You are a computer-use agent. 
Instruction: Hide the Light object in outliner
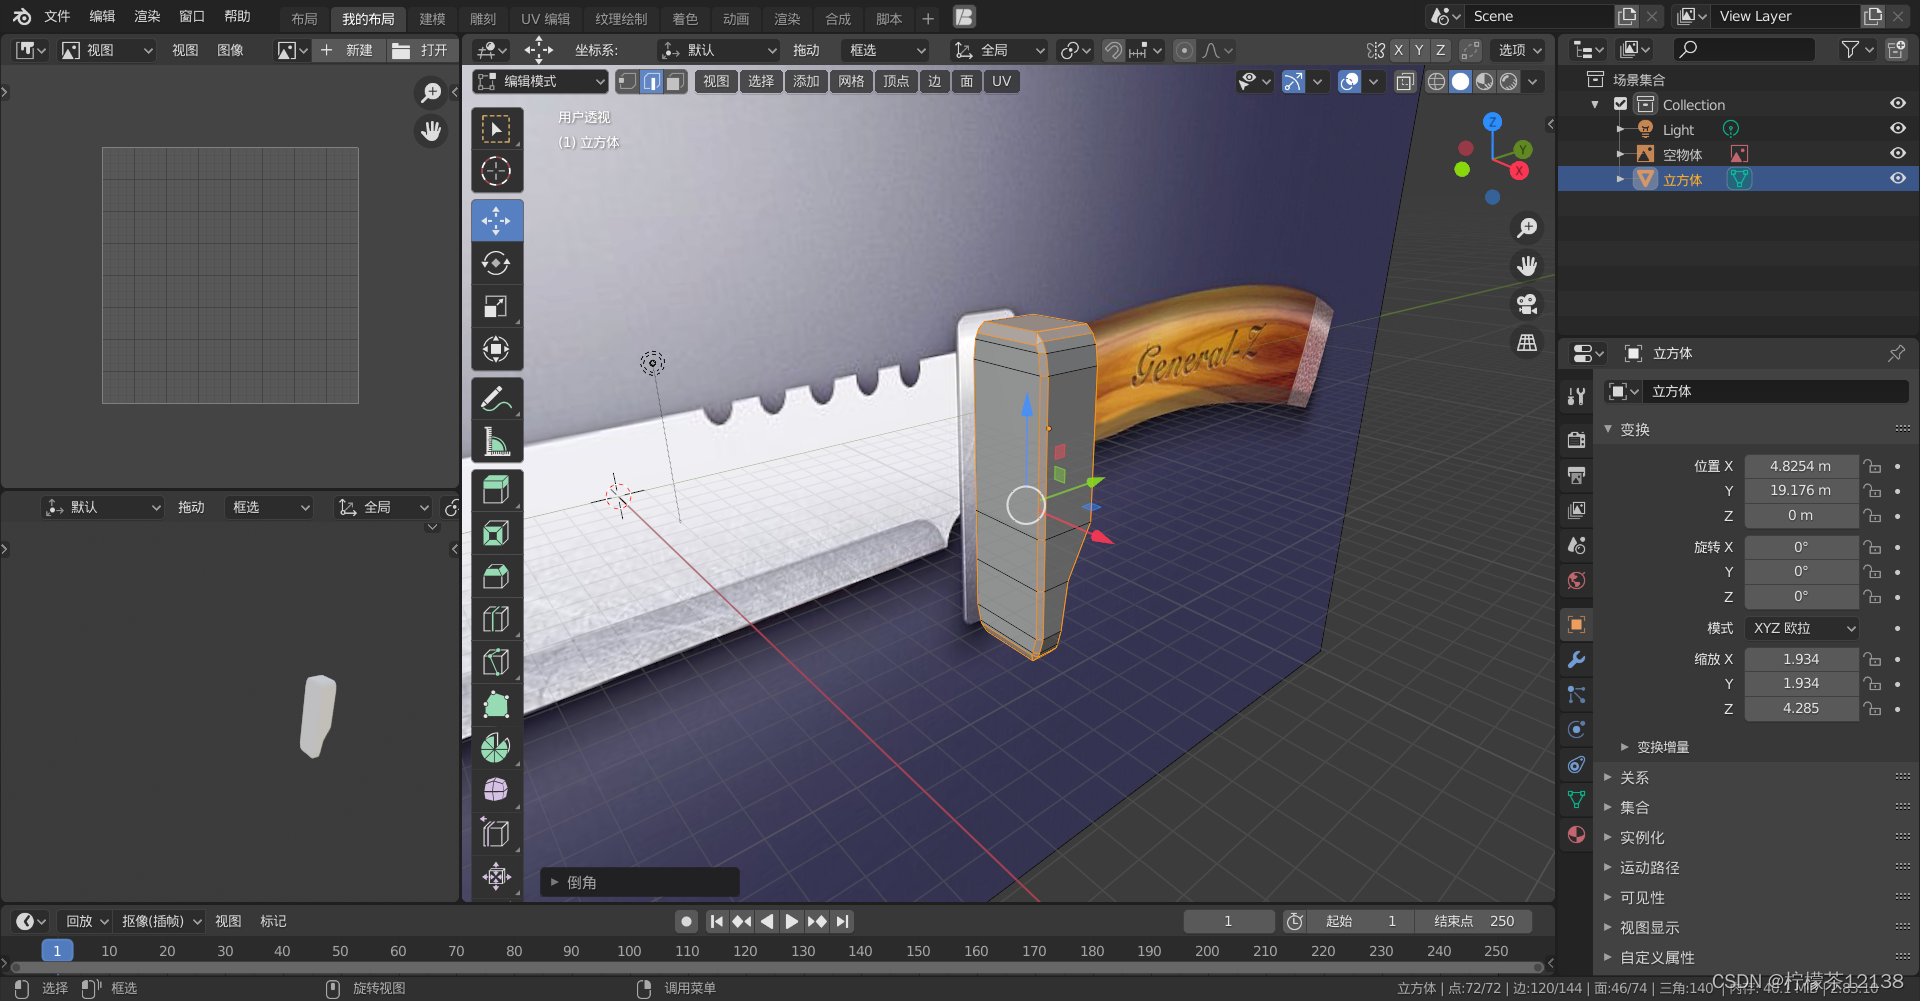tap(1897, 129)
